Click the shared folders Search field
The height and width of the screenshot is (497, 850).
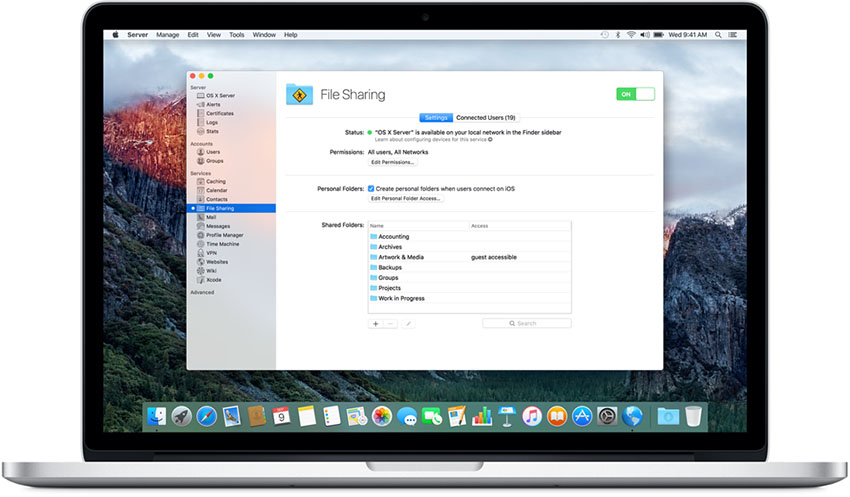coord(526,324)
